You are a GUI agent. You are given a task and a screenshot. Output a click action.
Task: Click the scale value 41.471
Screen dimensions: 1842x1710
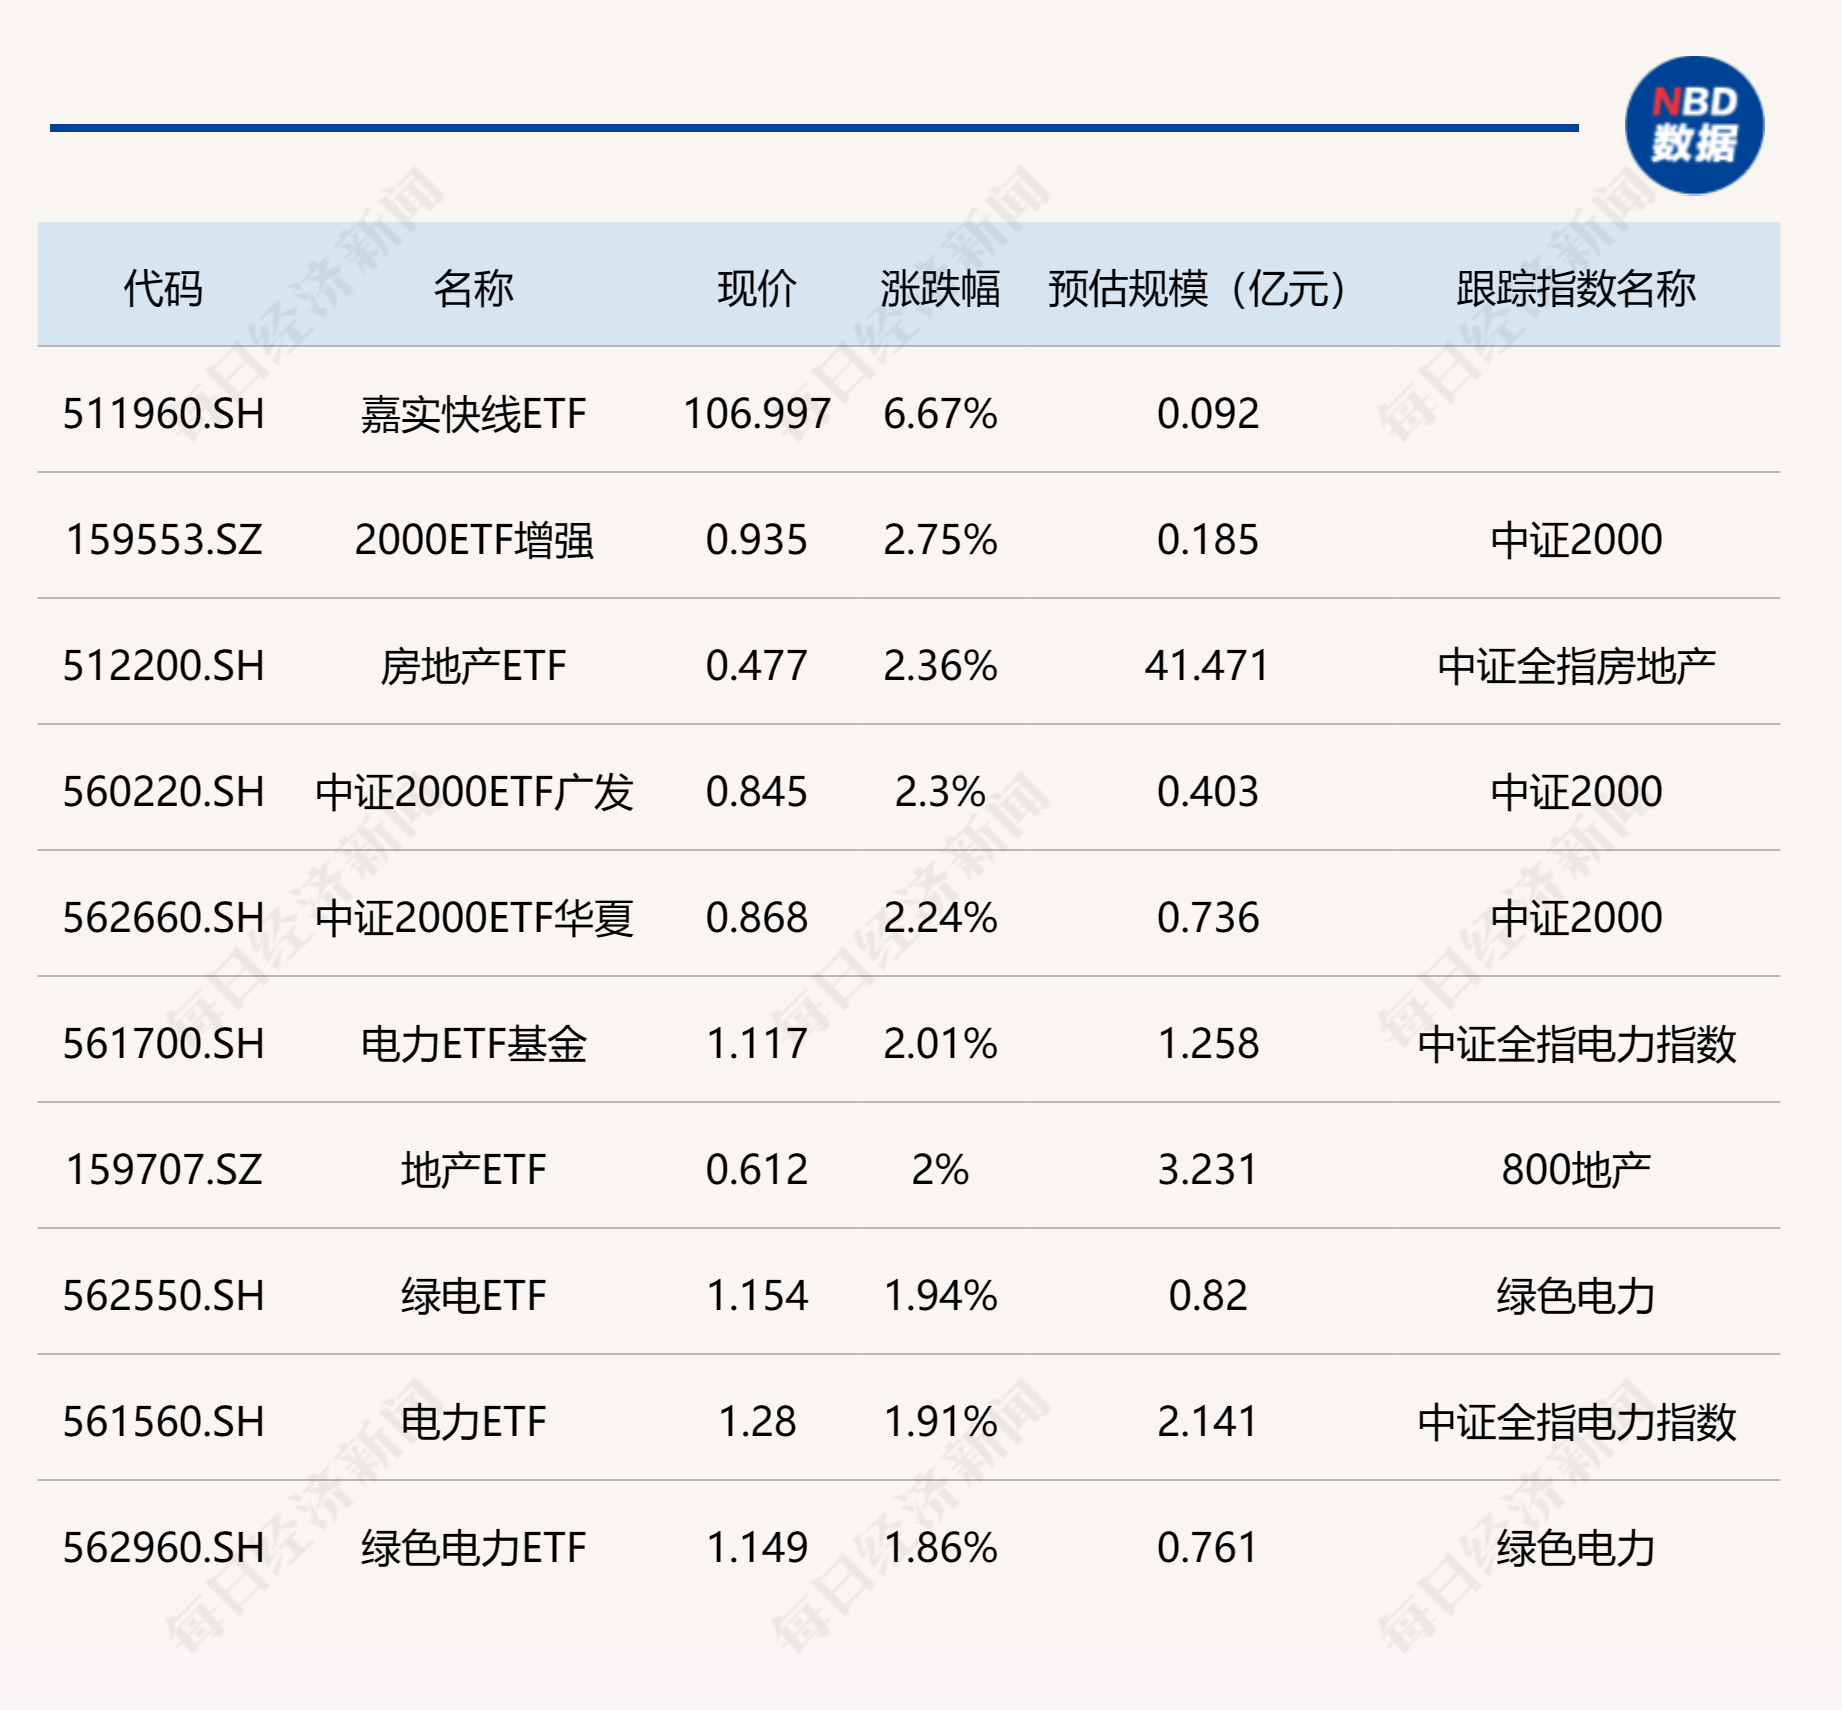[1207, 666]
